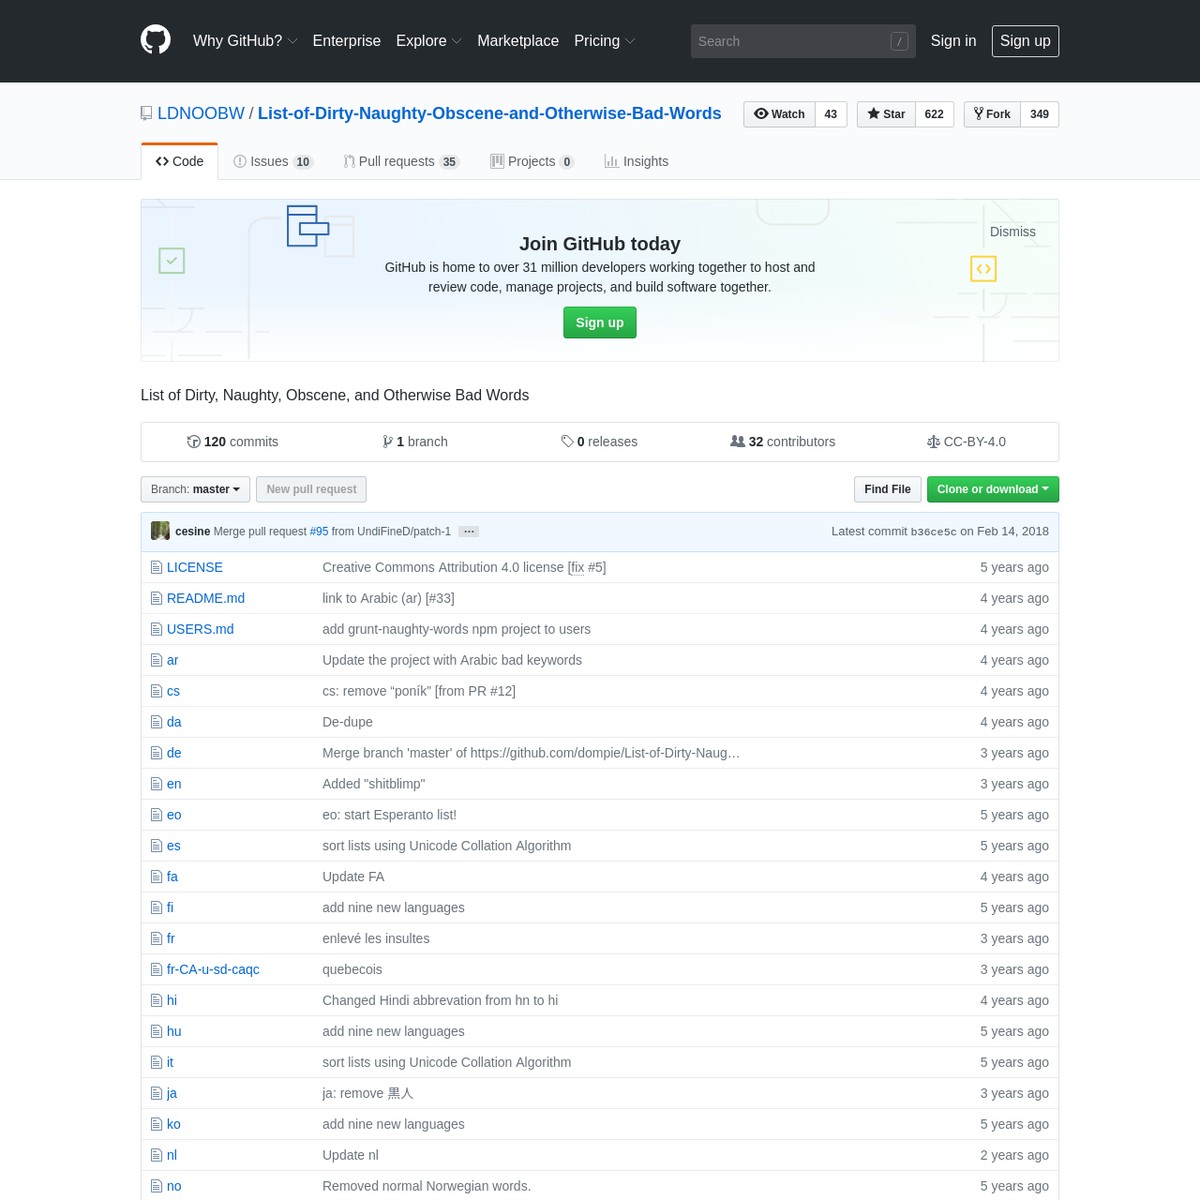Switch to the Code tab
Viewport: 1200px width, 1200px height.
tap(180, 161)
